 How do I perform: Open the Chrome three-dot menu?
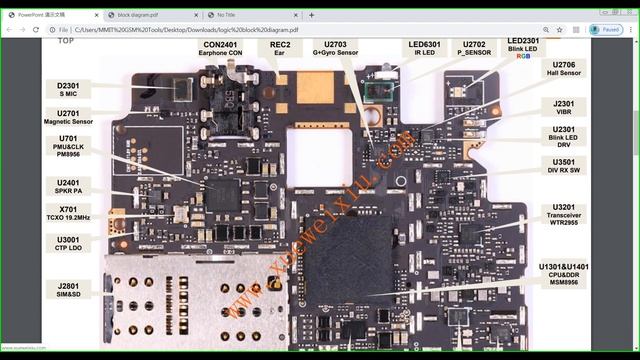pyautogui.click(x=631, y=30)
